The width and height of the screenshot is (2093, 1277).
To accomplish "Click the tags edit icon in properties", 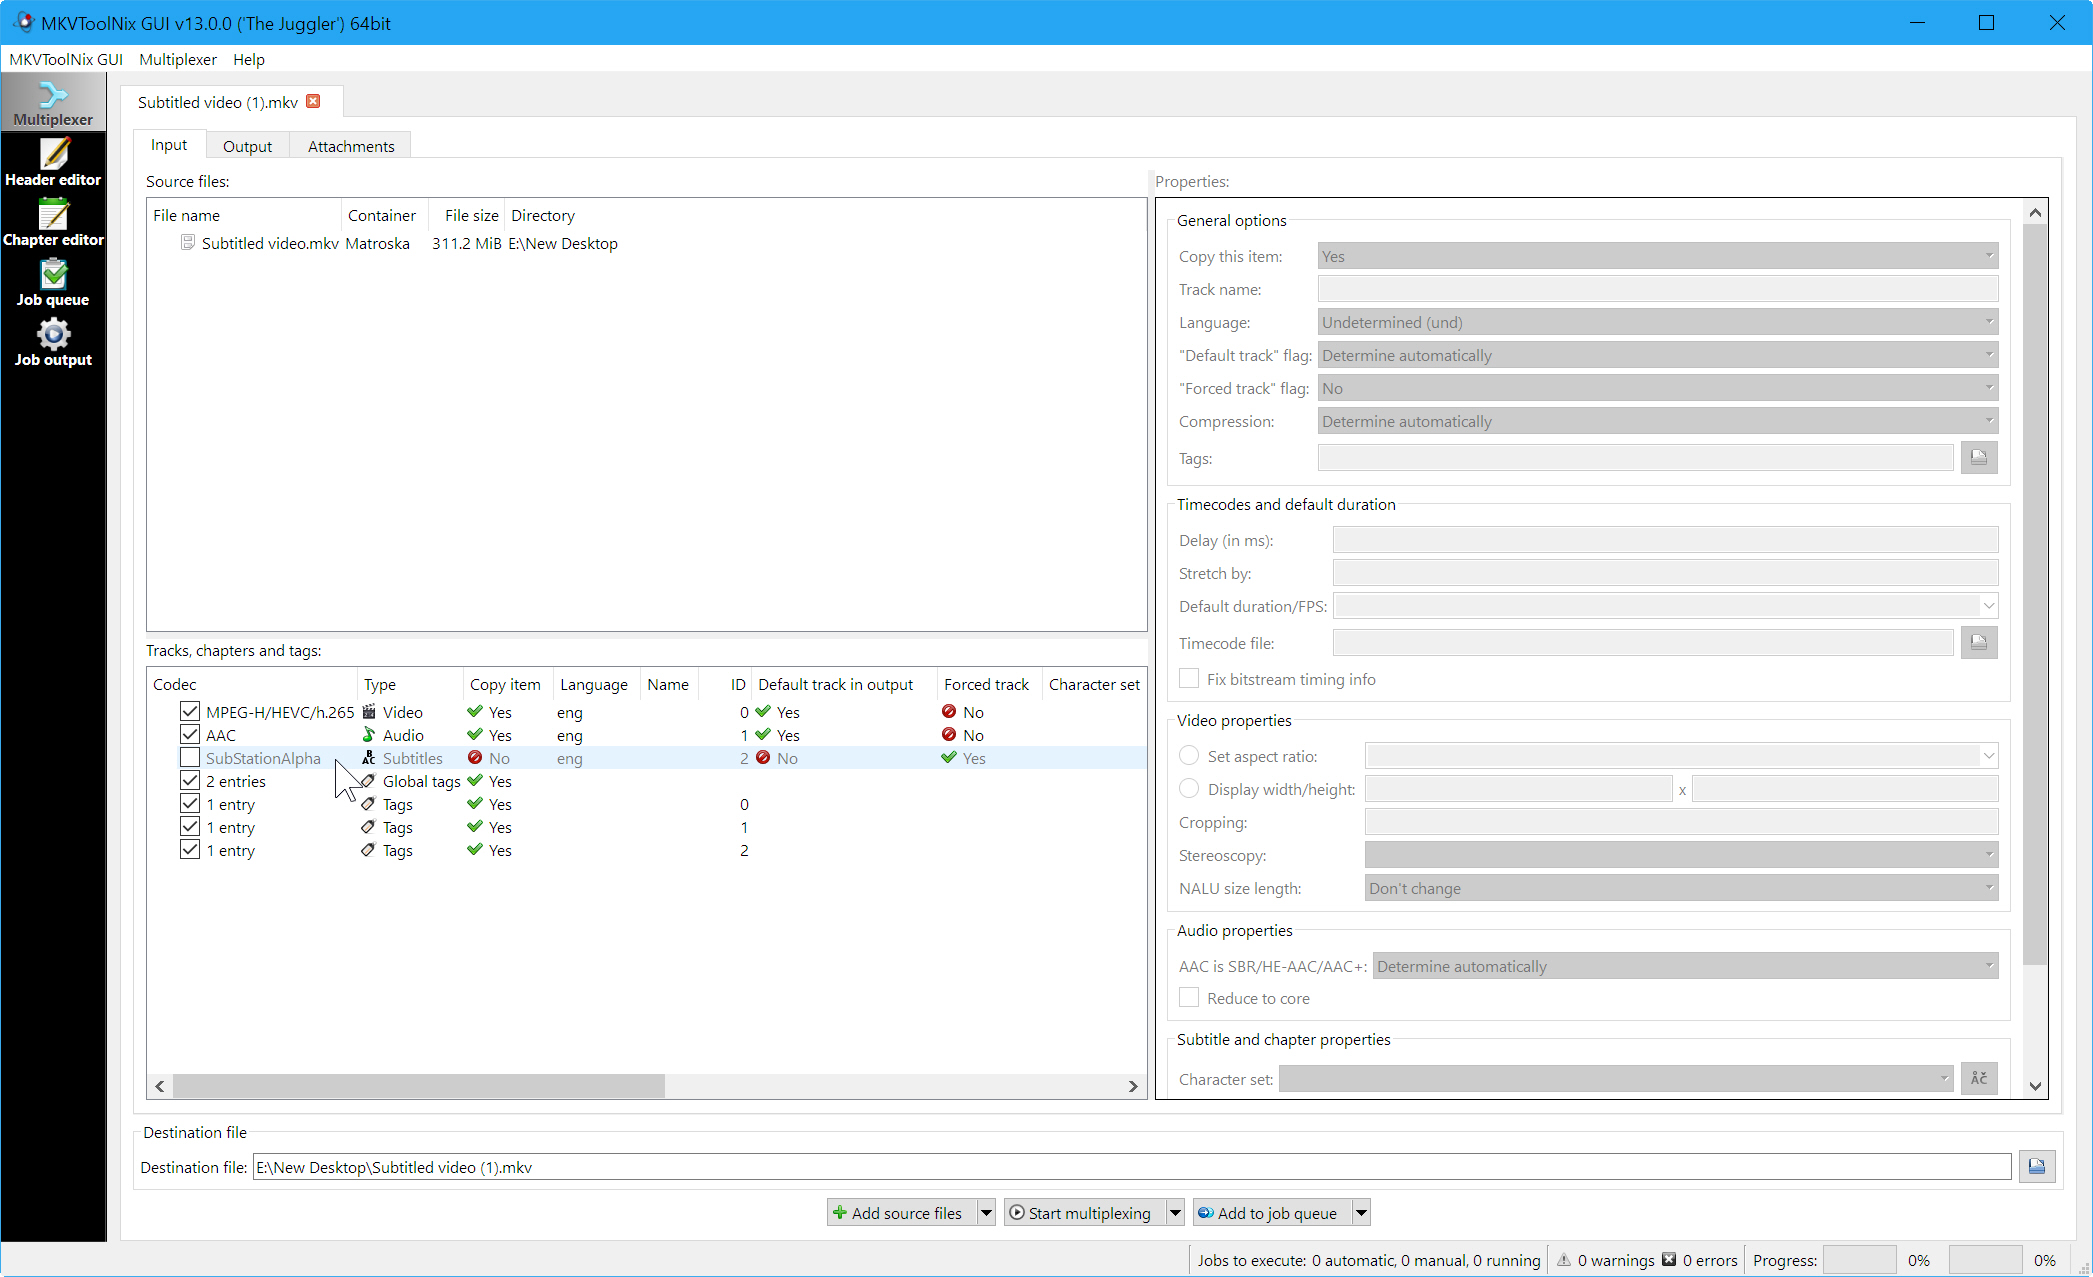I will [x=1979, y=458].
